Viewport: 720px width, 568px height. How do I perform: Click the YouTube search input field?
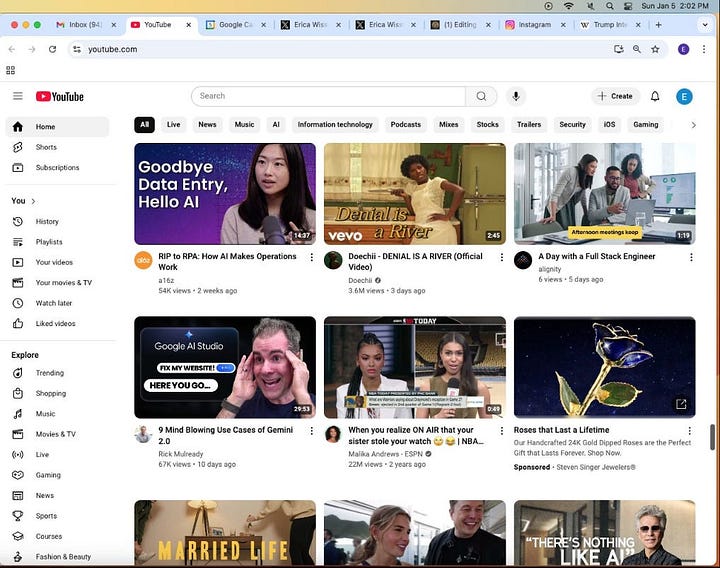pos(328,96)
